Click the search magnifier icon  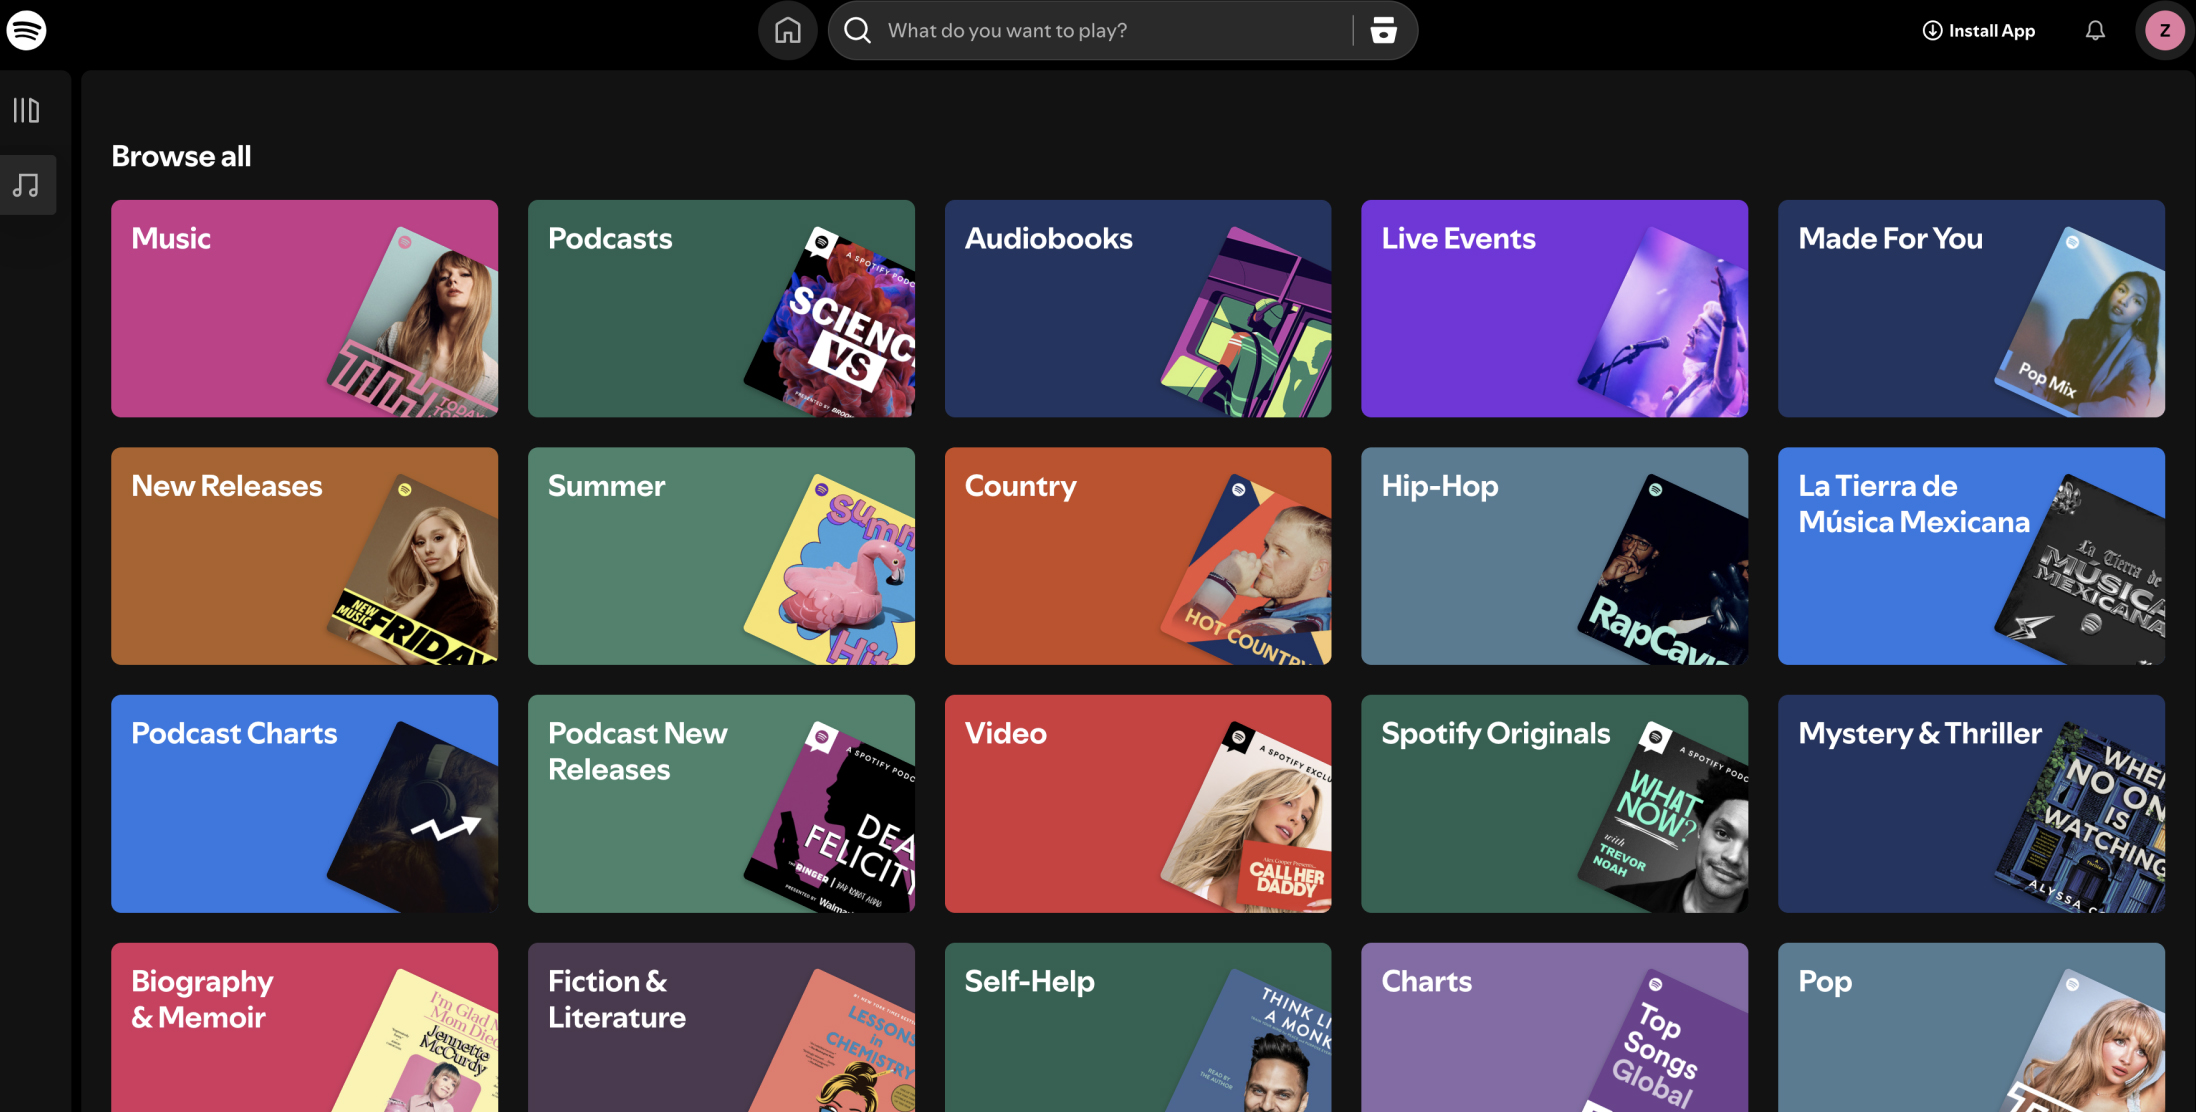coord(857,31)
